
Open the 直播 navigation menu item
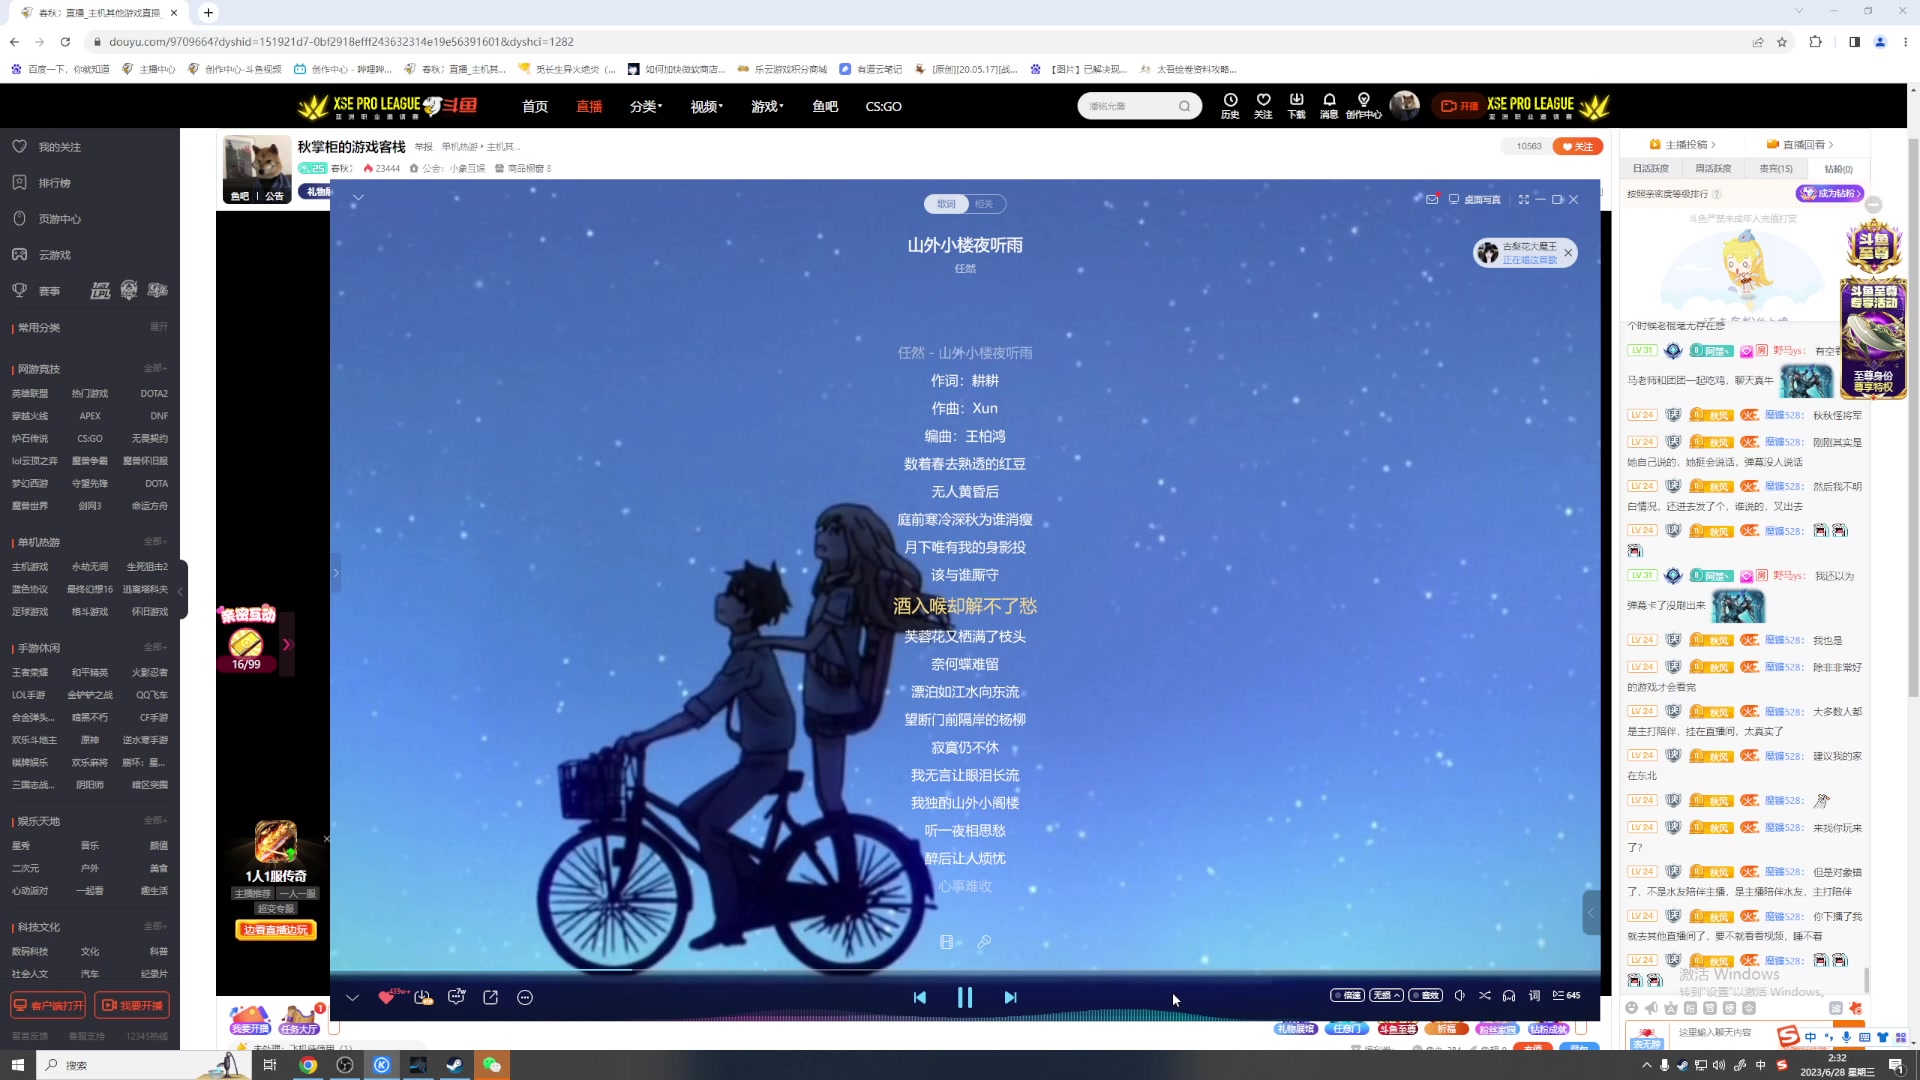(589, 106)
